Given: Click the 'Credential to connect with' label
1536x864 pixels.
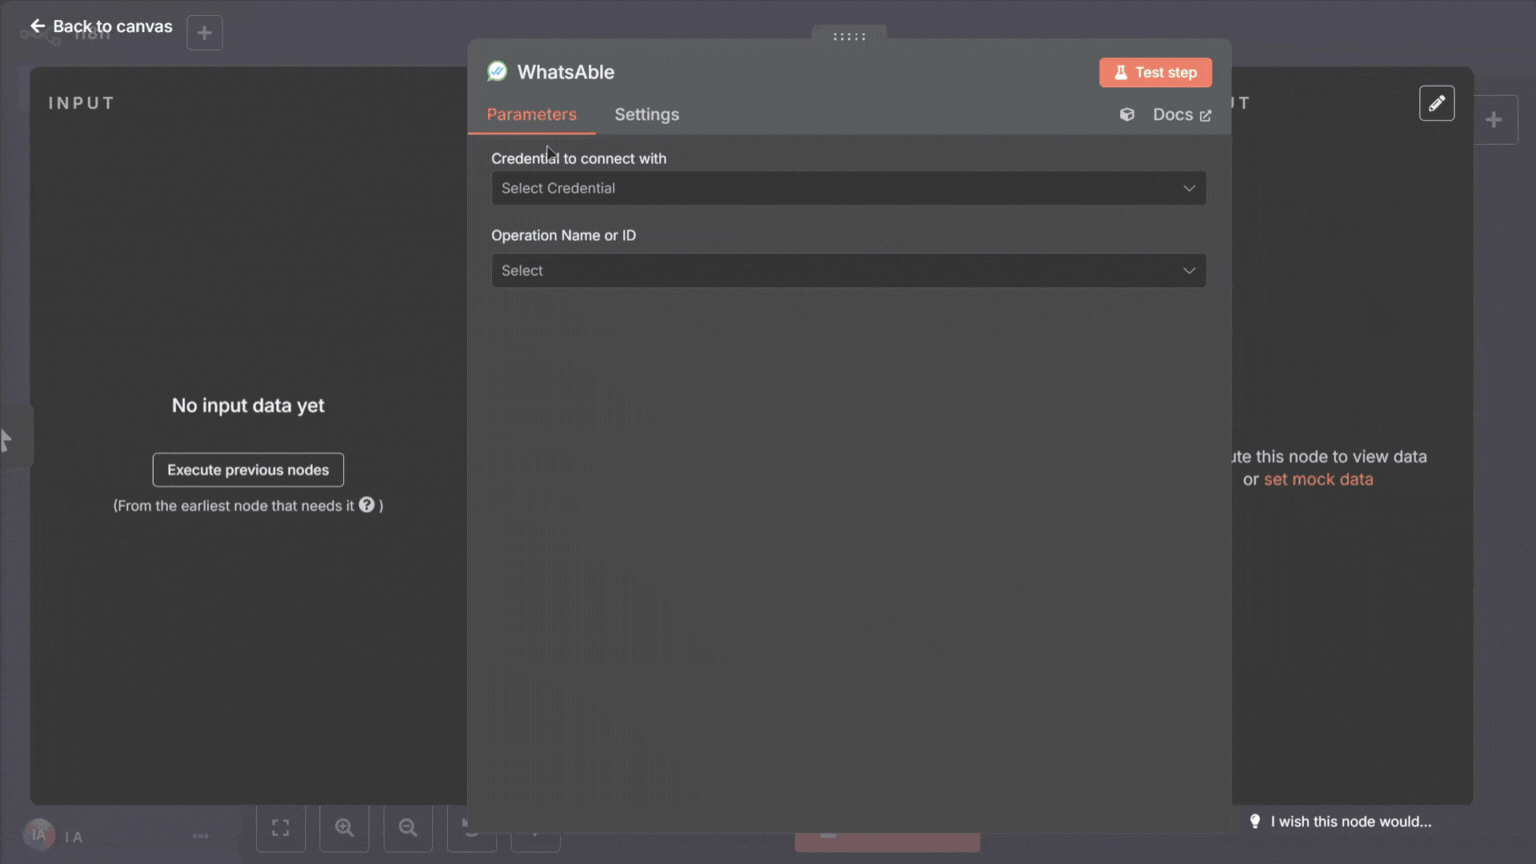Looking at the screenshot, I should (579, 158).
